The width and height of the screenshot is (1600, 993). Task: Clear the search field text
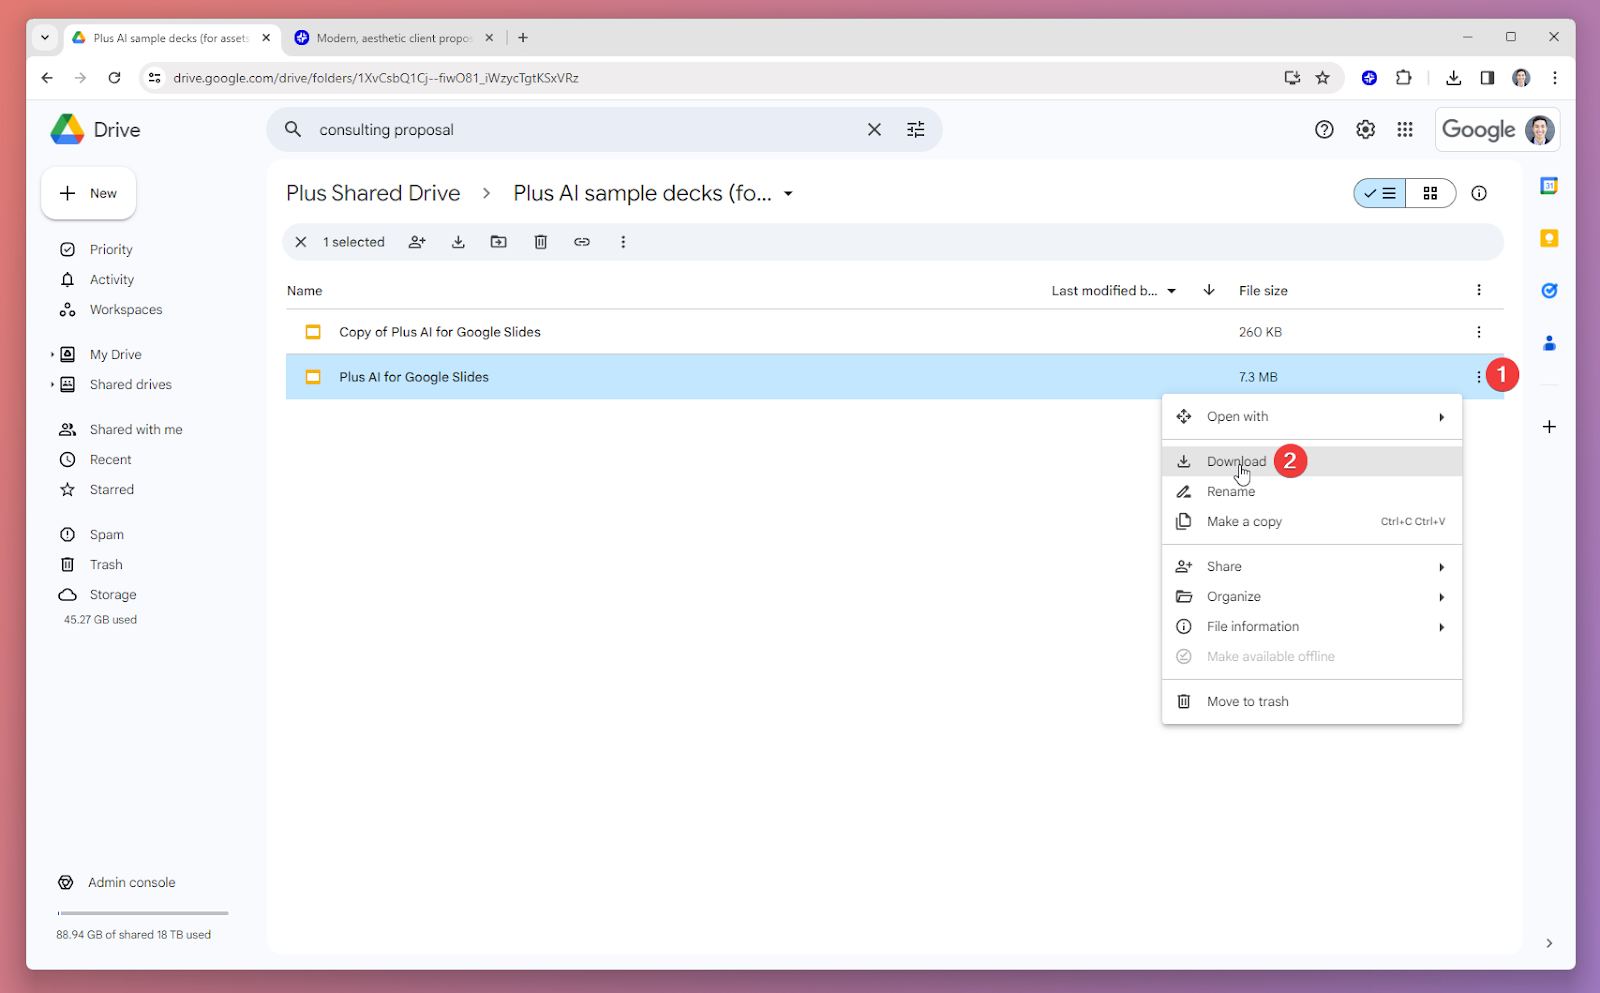pyautogui.click(x=874, y=129)
